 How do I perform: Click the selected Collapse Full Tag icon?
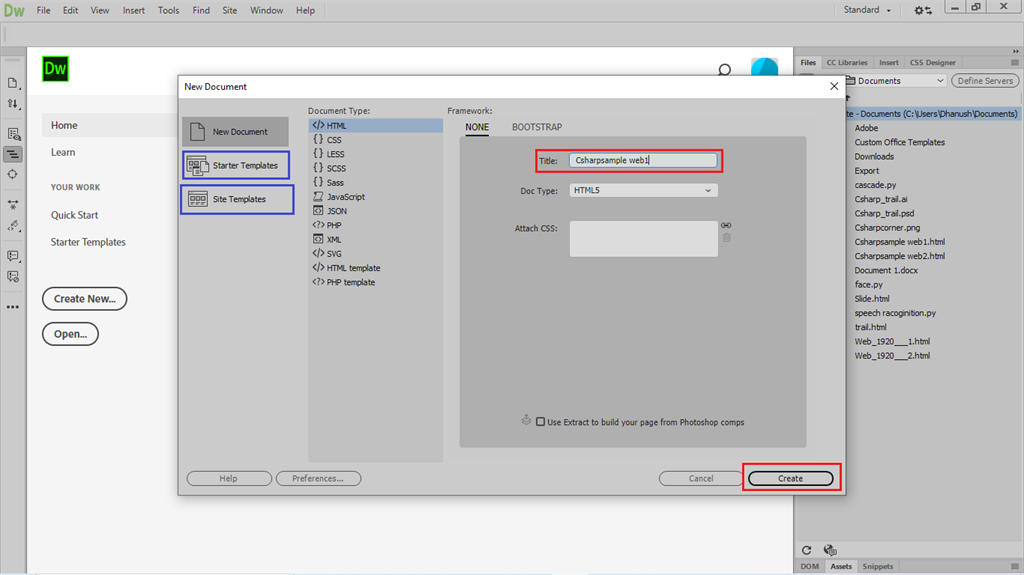coord(12,154)
